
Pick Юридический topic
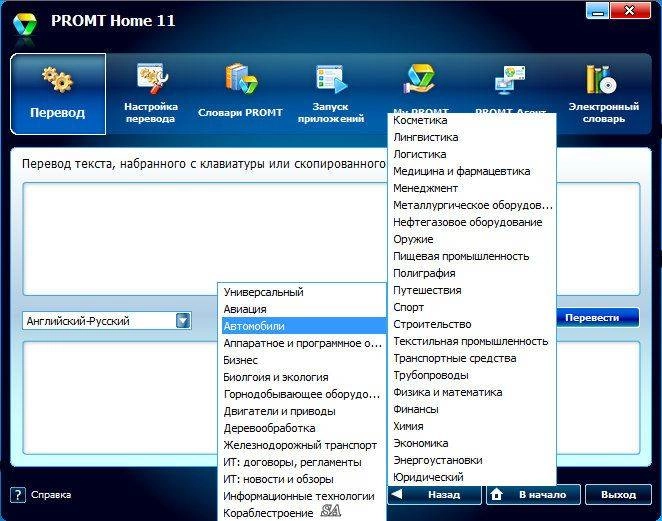(472, 477)
